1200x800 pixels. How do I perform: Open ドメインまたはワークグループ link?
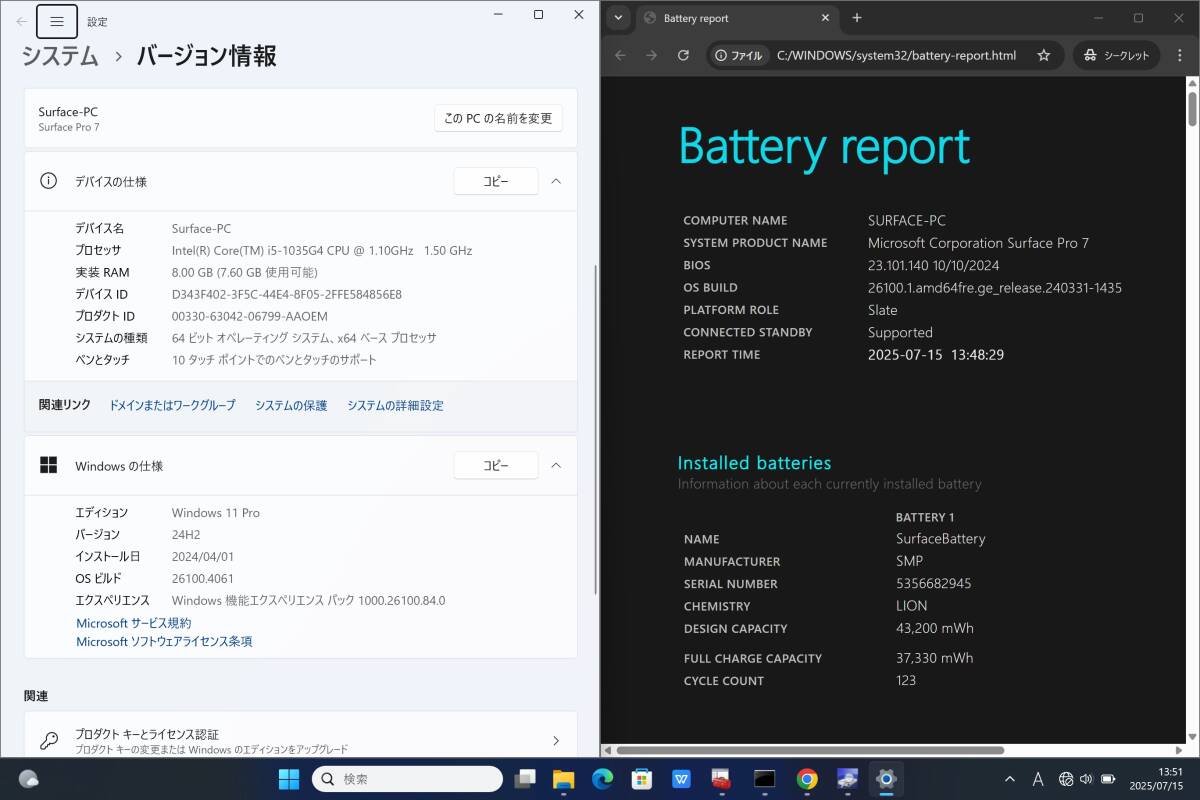pos(172,405)
